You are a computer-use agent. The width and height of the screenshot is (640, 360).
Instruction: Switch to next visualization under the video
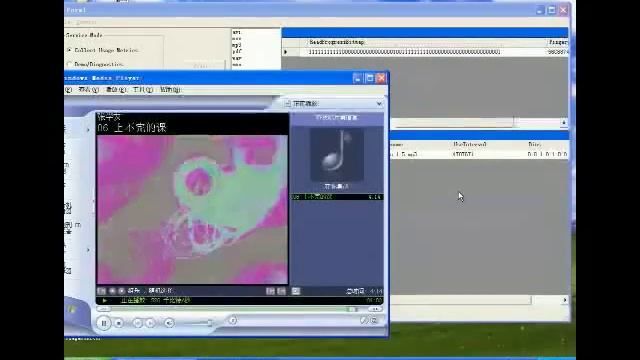click(121, 291)
